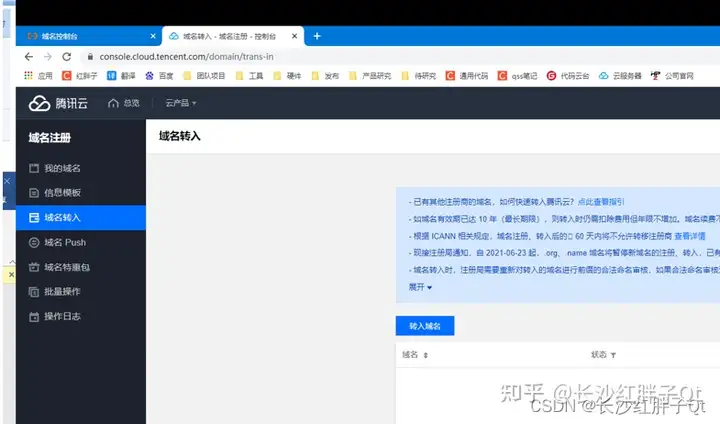Go back with the browser back arrow
This screenshot has height=424, width=720.
(28, 57)
